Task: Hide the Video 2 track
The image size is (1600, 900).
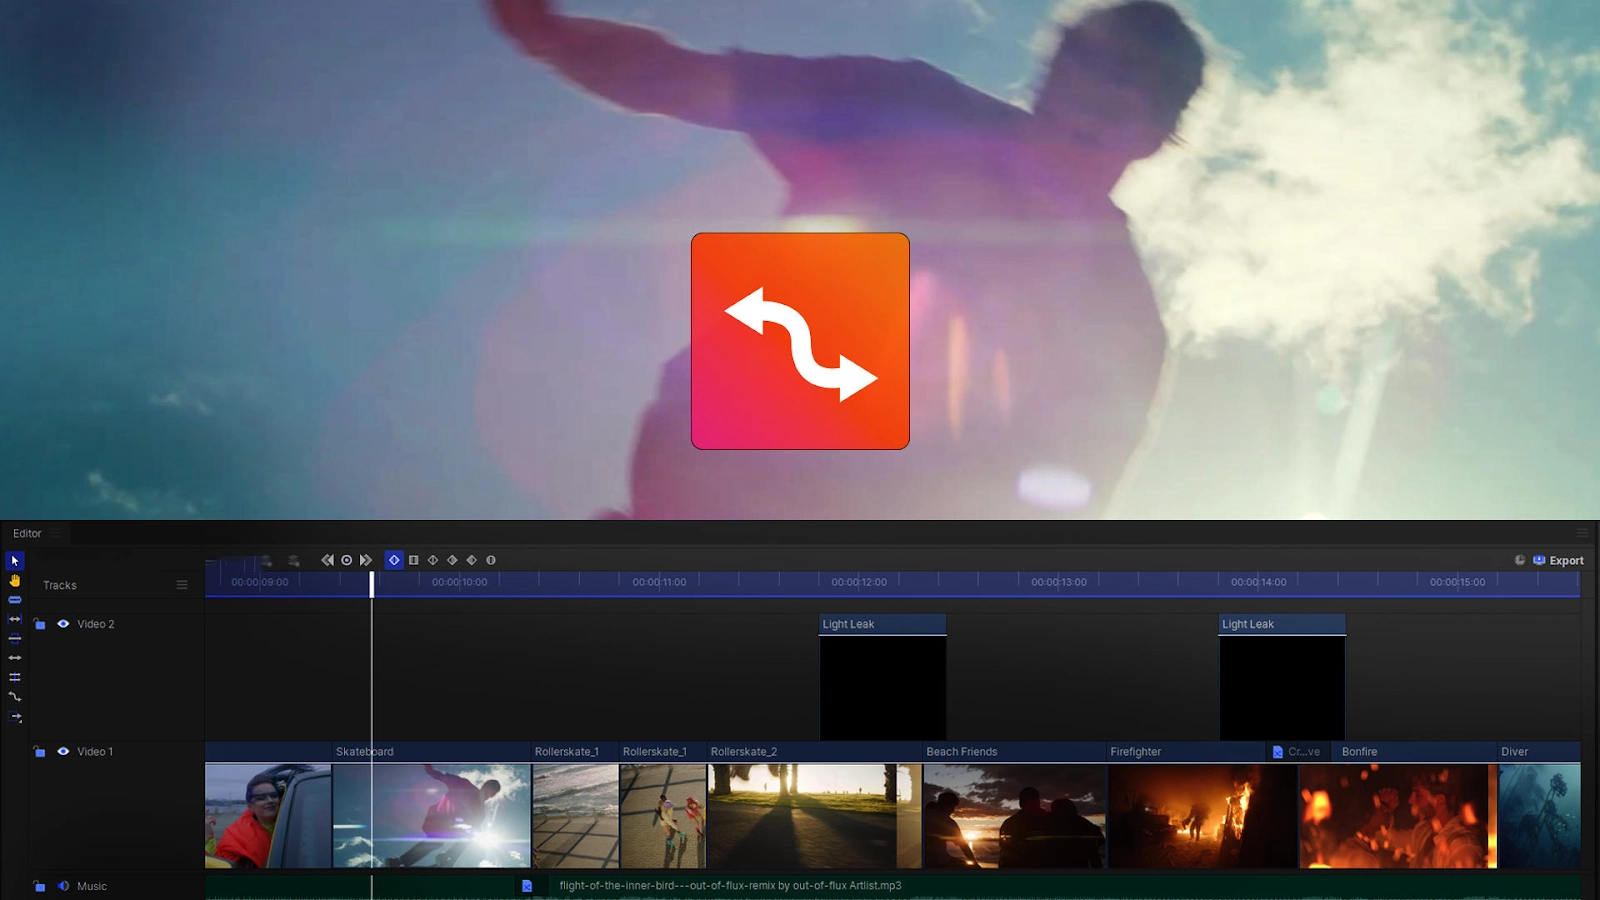Action: [x=63, y=624]
